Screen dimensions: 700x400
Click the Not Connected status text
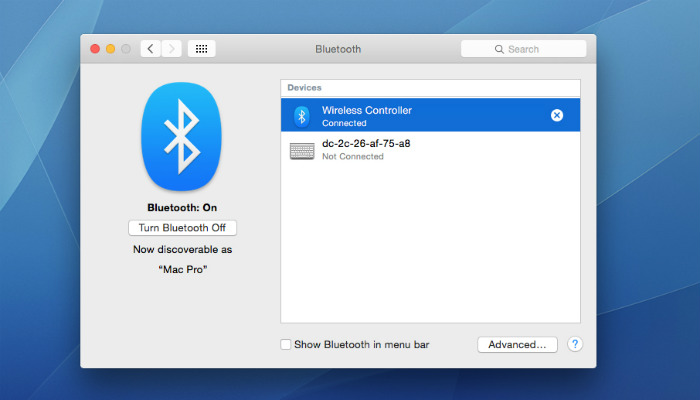(353, 156)
